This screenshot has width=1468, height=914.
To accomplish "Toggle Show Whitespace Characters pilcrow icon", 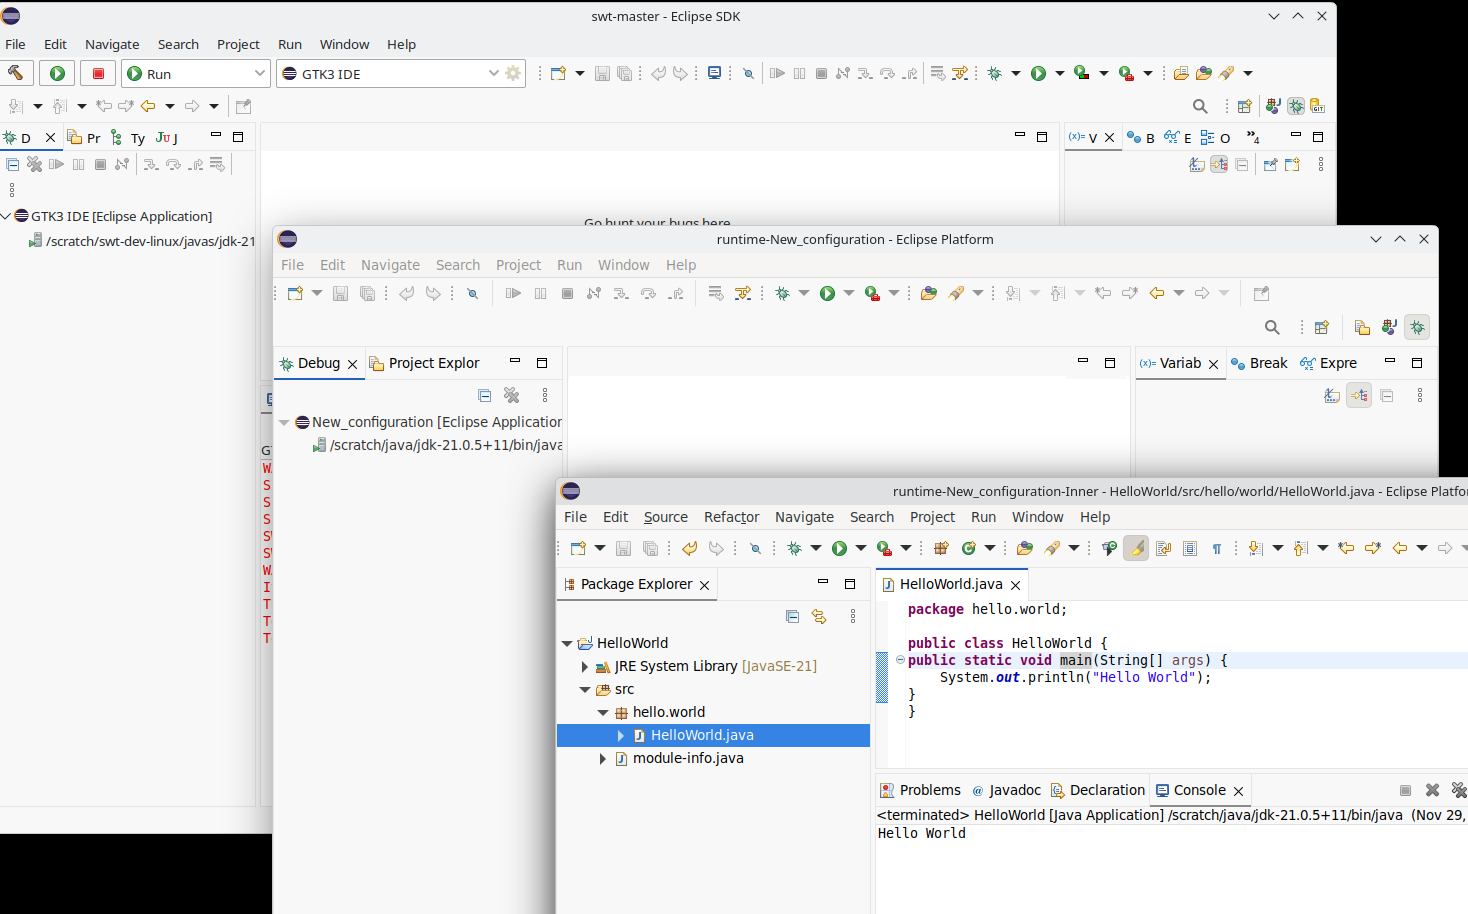I will point(1217,548).
